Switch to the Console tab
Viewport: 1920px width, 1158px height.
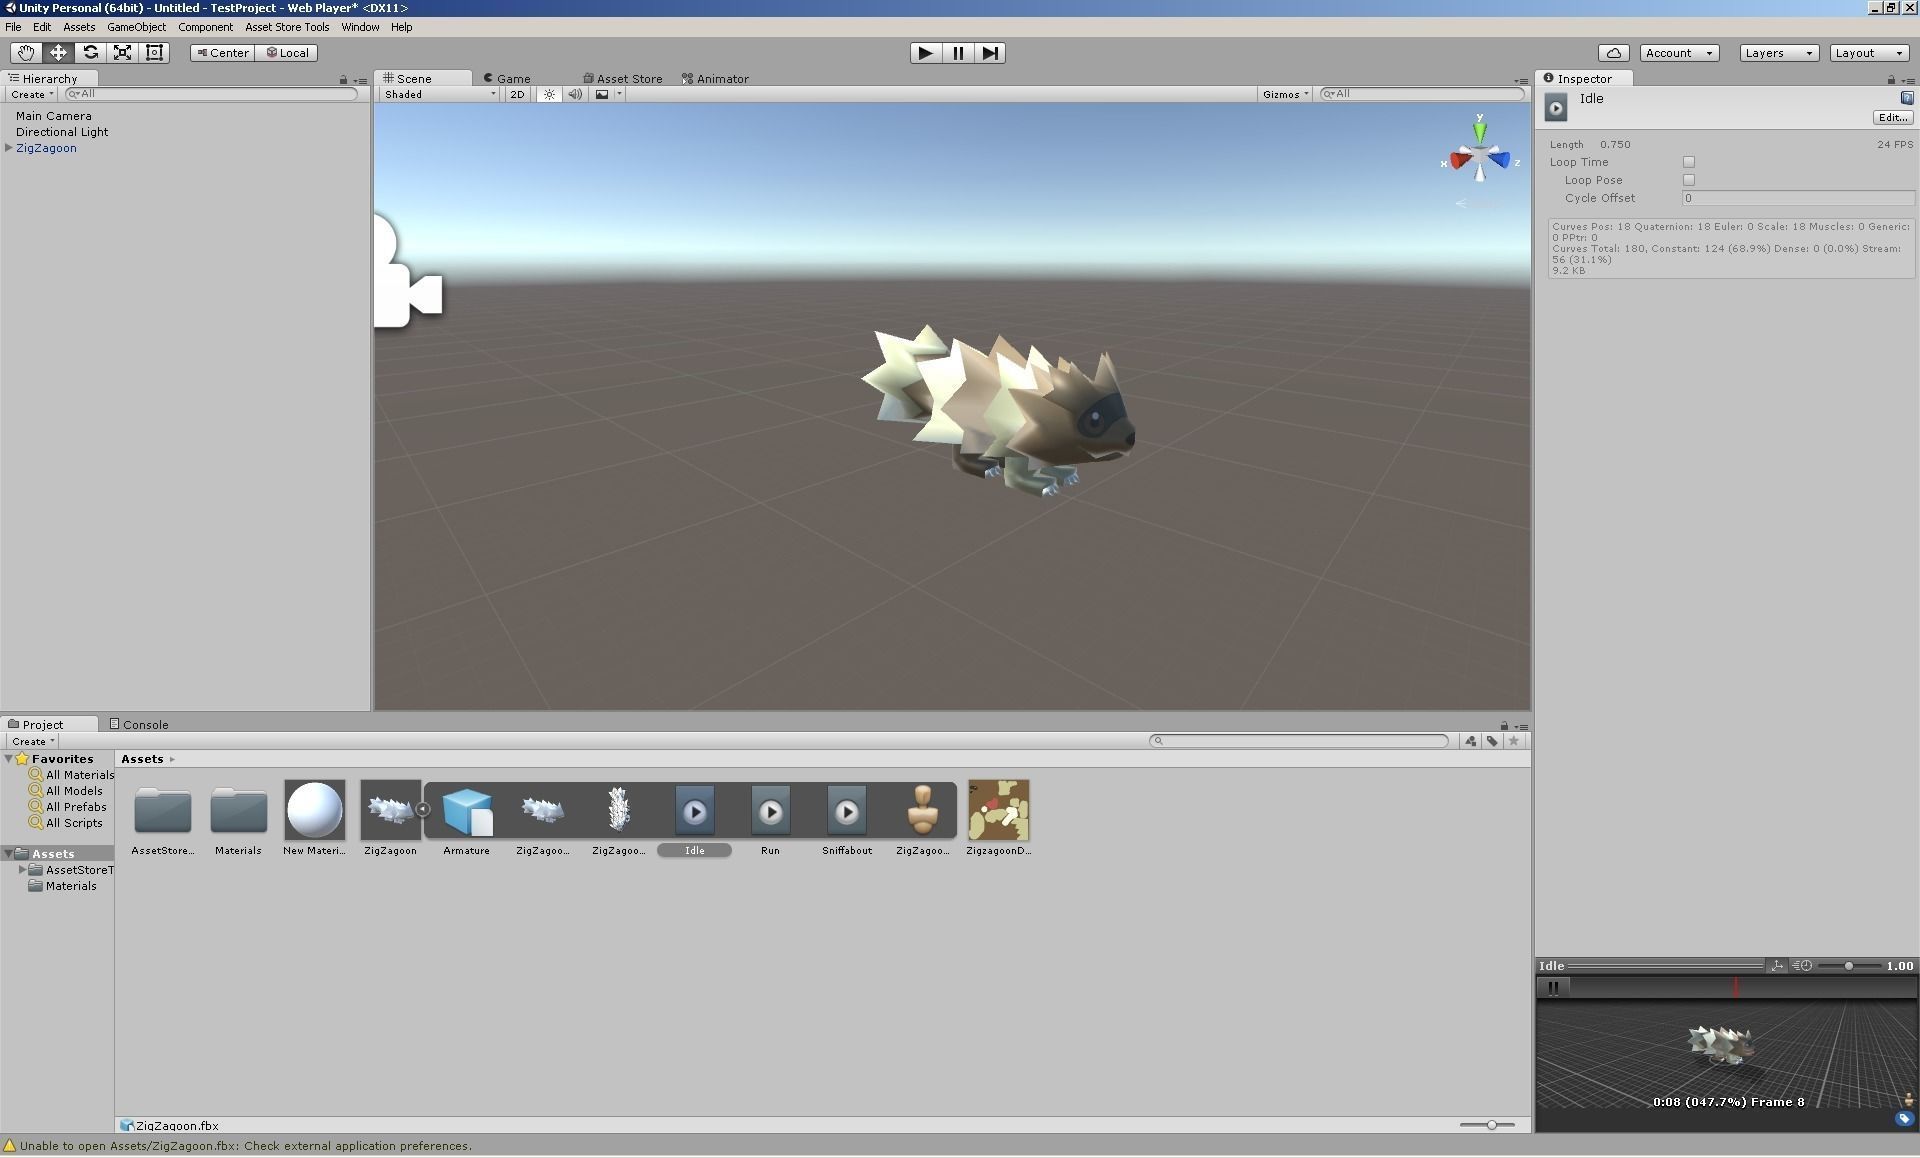(138, 724)
